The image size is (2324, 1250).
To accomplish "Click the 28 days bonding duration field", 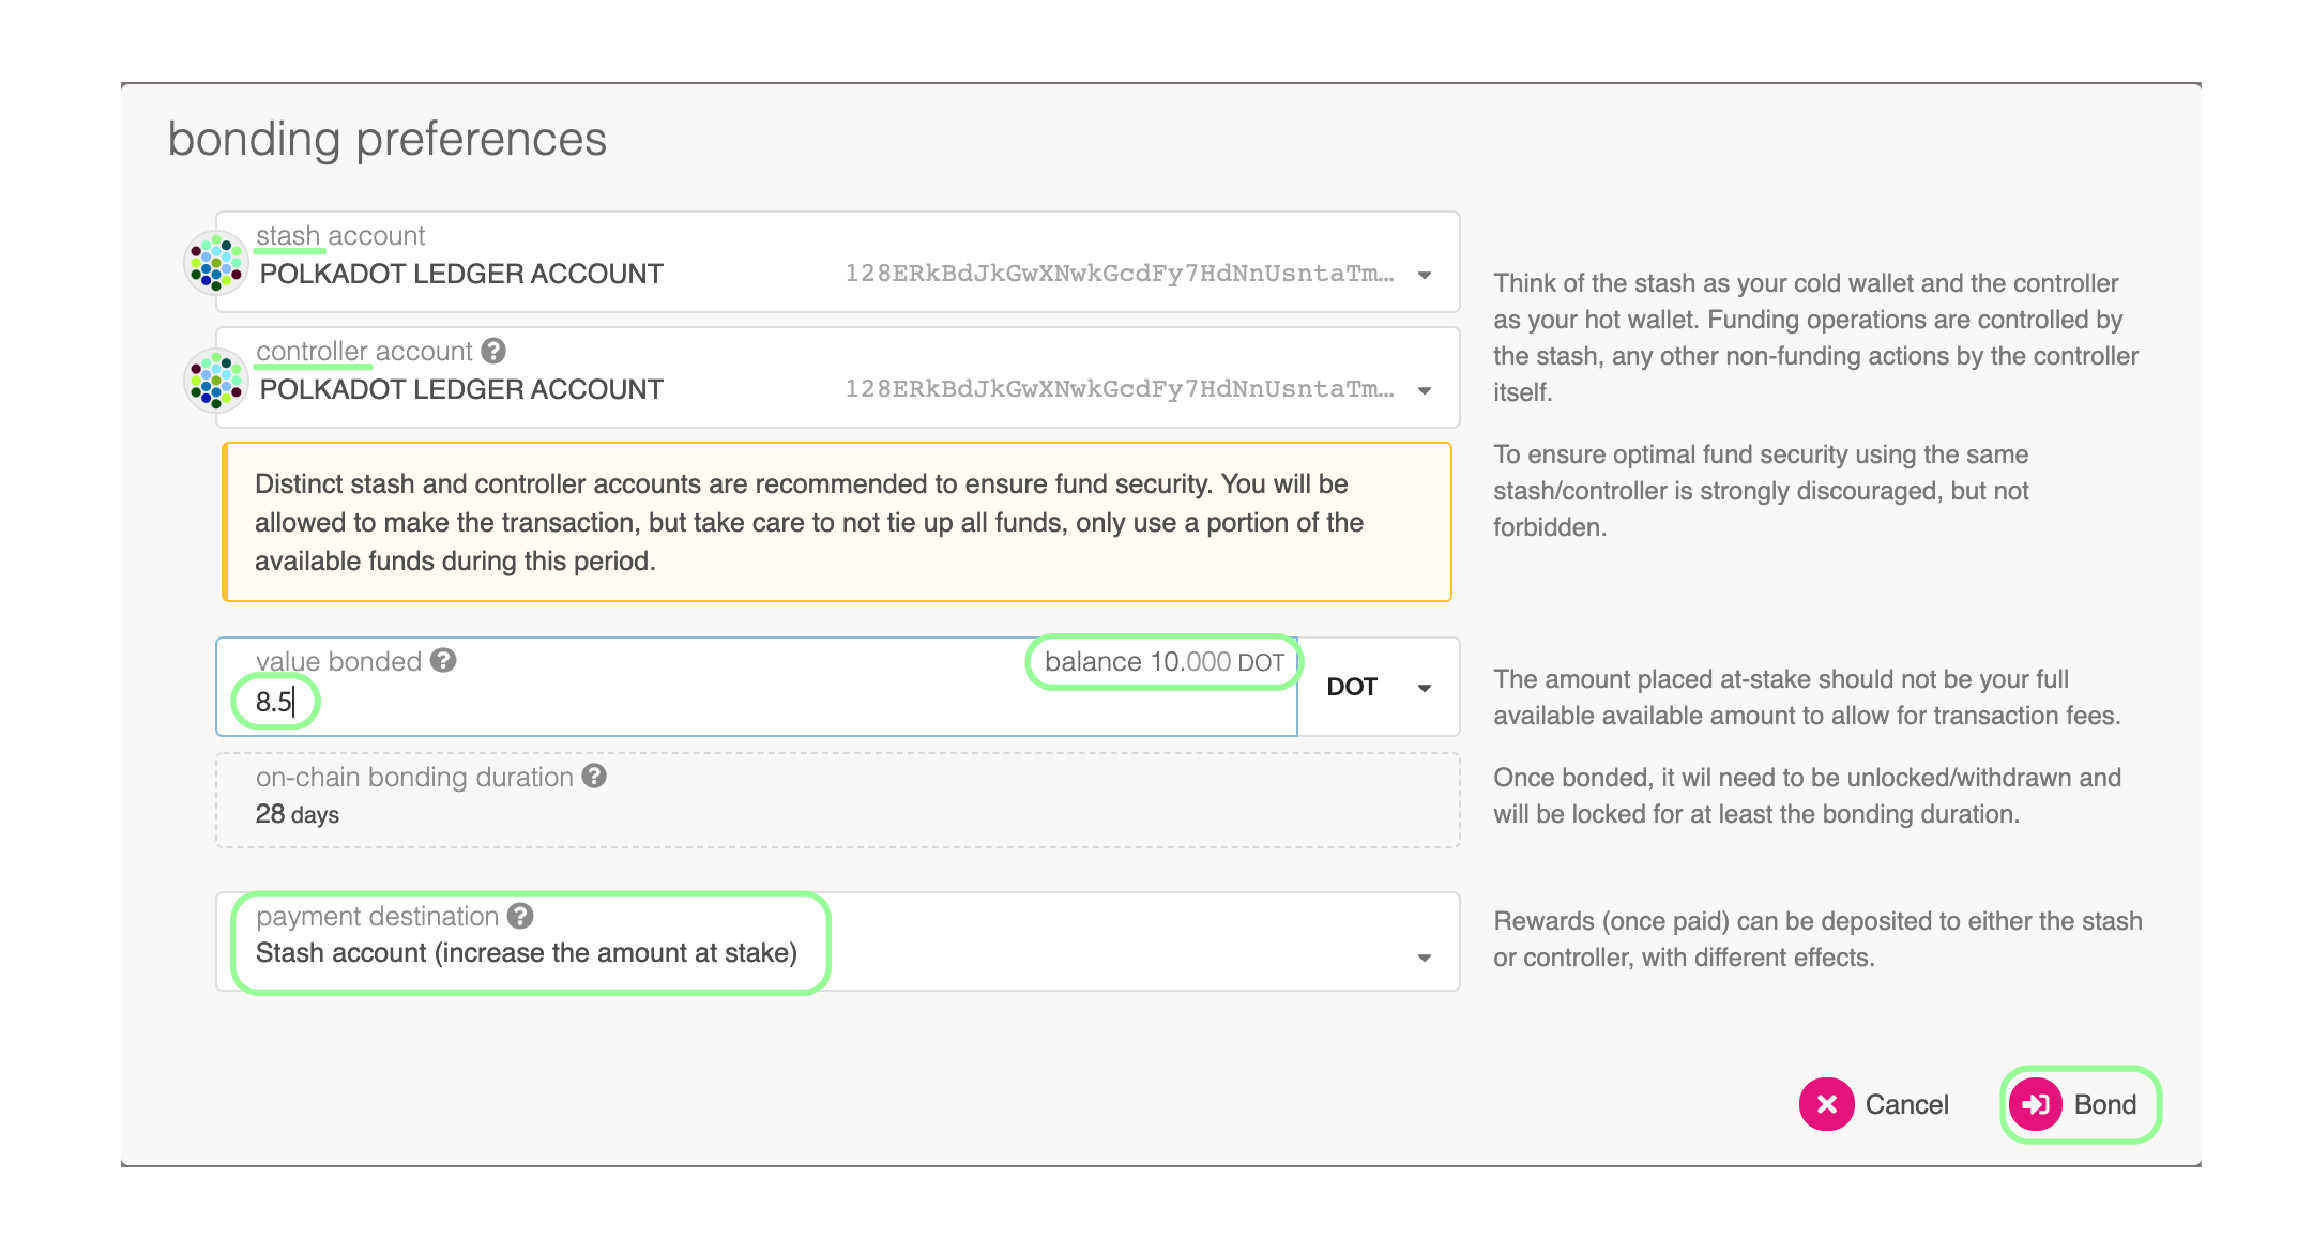I will pos(838,800).
